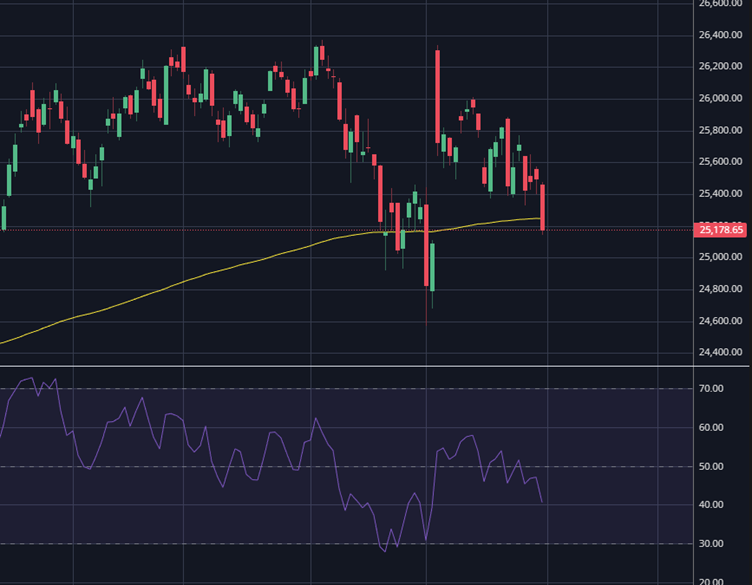Click the 26,000.00 price axis label
The image size is (752, 585).
coord(720,98)
